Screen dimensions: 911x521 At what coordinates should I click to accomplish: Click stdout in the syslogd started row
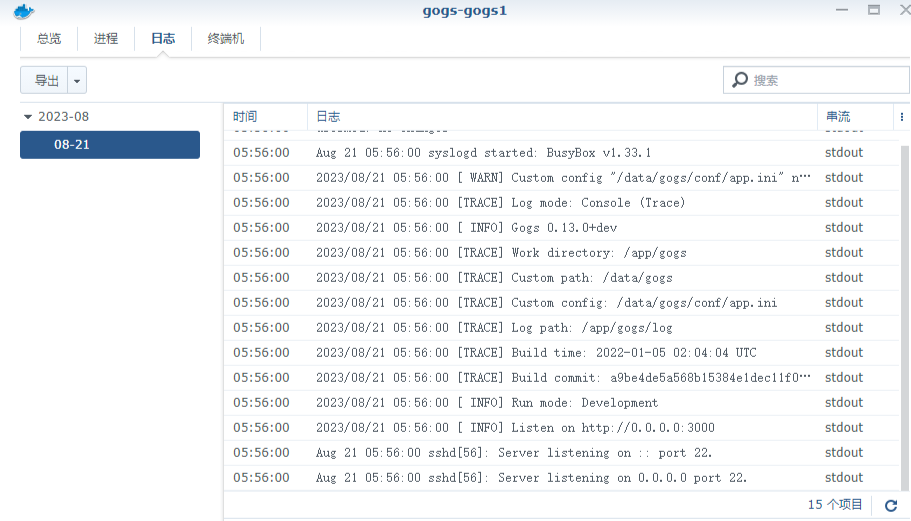point(844,153)
